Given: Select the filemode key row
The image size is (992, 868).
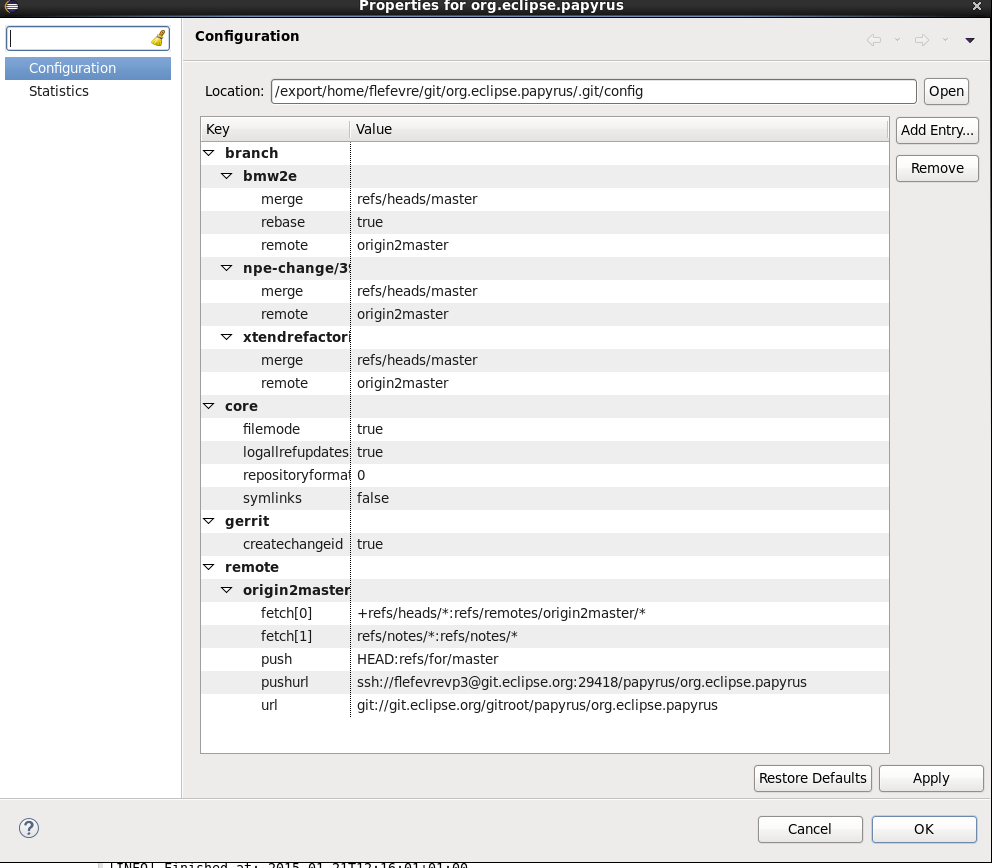Looking at the screenshot, I should click(271, 429).
